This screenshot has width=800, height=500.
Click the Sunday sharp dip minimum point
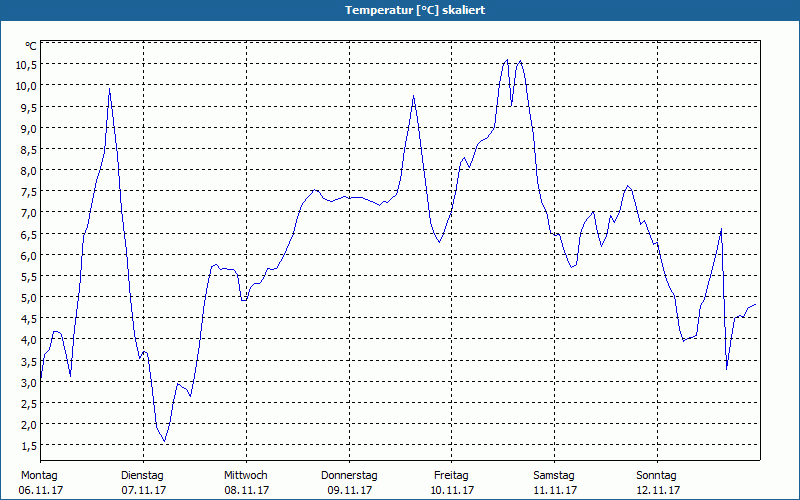tap(727, 368)
